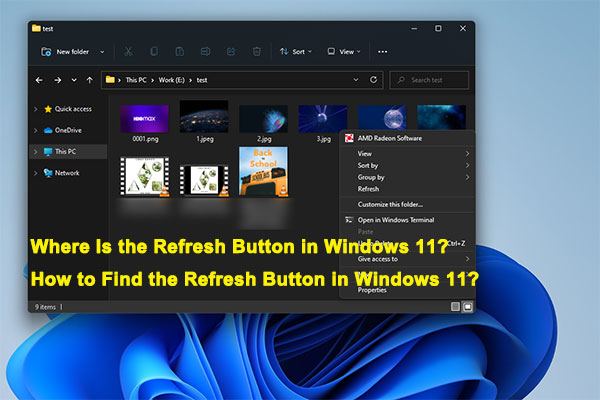Select the larger video filmstrip thumbnail
The height and width of the screenshot is (400, 600).
tap(145, 176)
